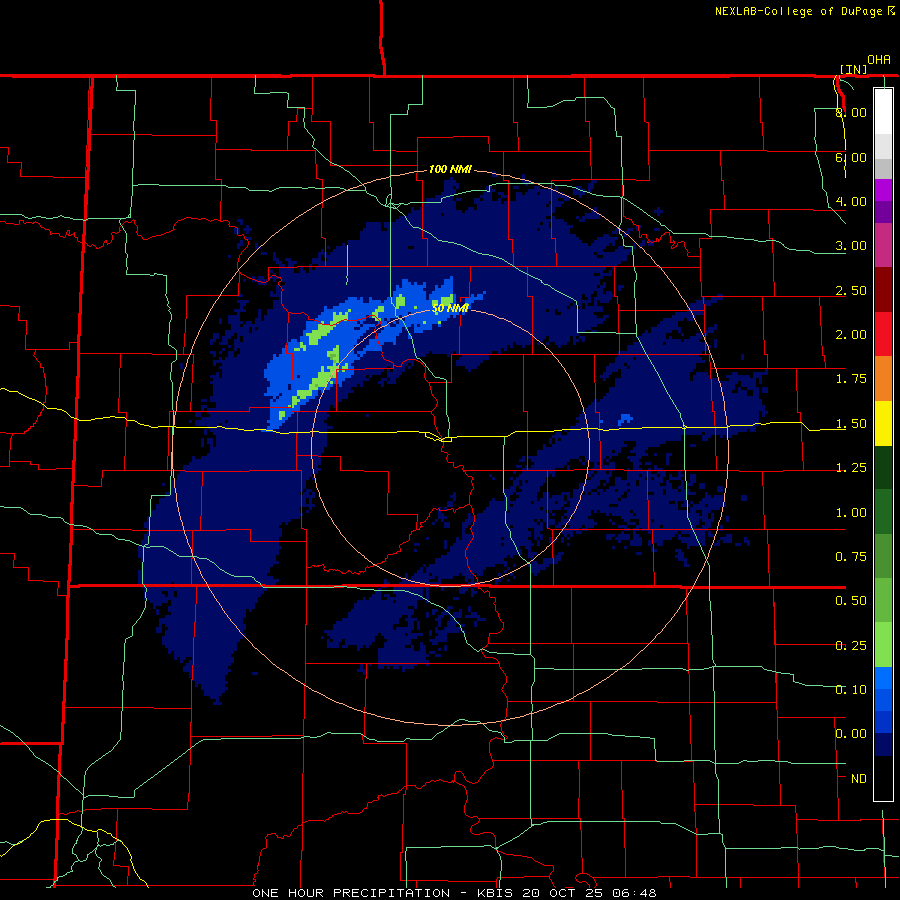
Task: Click the 0.25 legend value
Action: 851,646
